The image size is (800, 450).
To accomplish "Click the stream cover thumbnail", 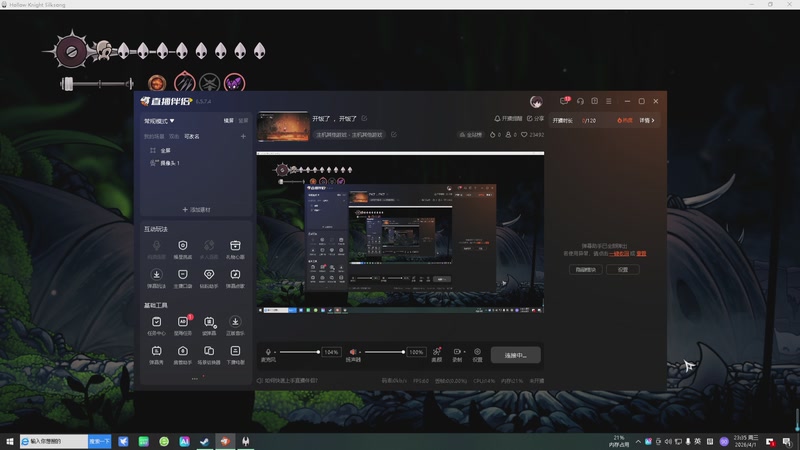I will click(283, 127).
